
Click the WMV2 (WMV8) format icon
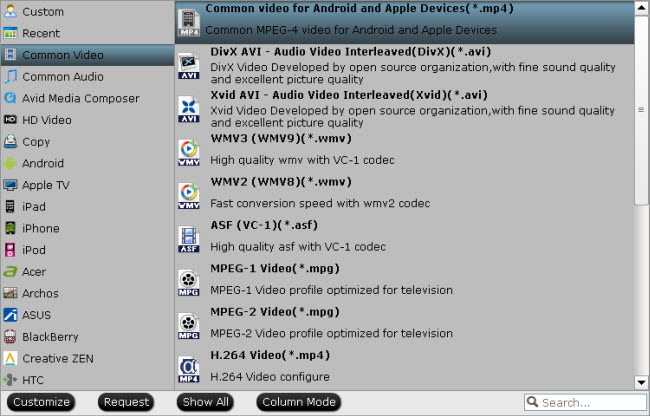tap(189, 196)
